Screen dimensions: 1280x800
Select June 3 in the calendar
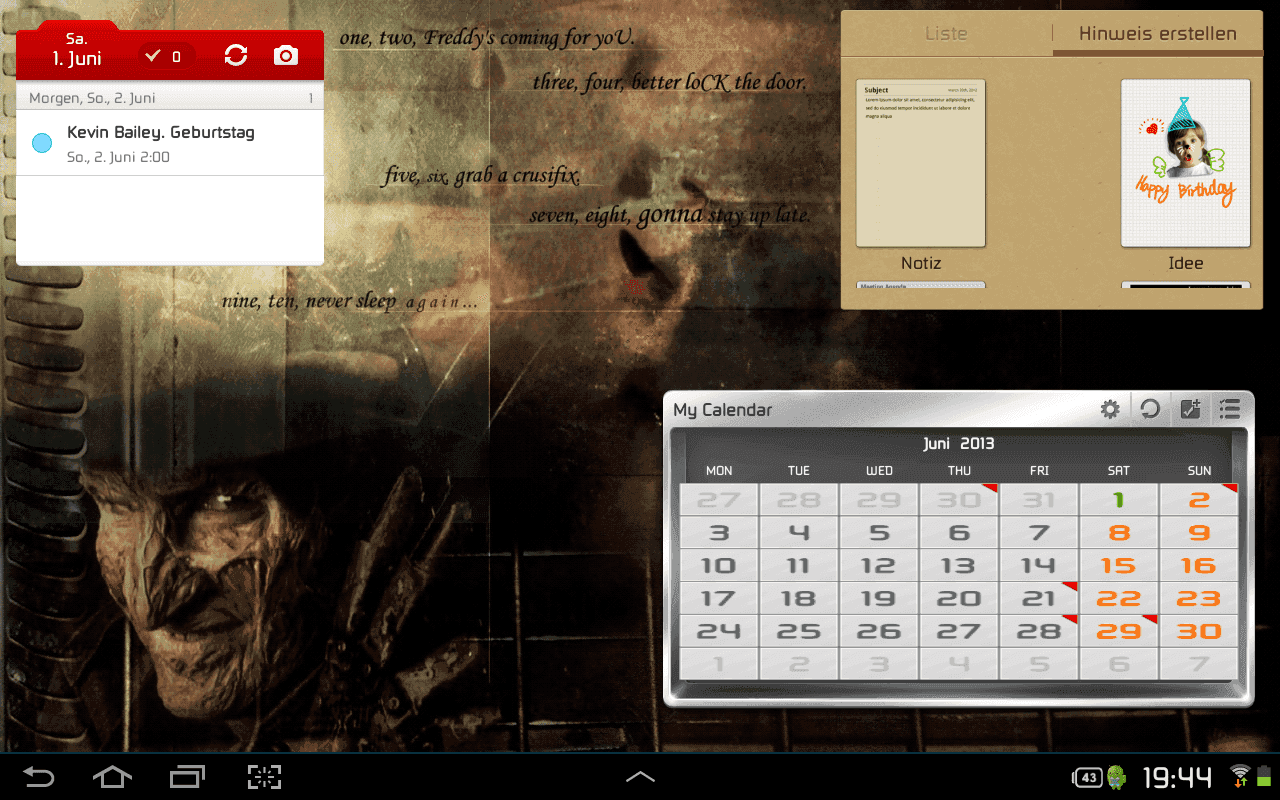coord(719,533)
